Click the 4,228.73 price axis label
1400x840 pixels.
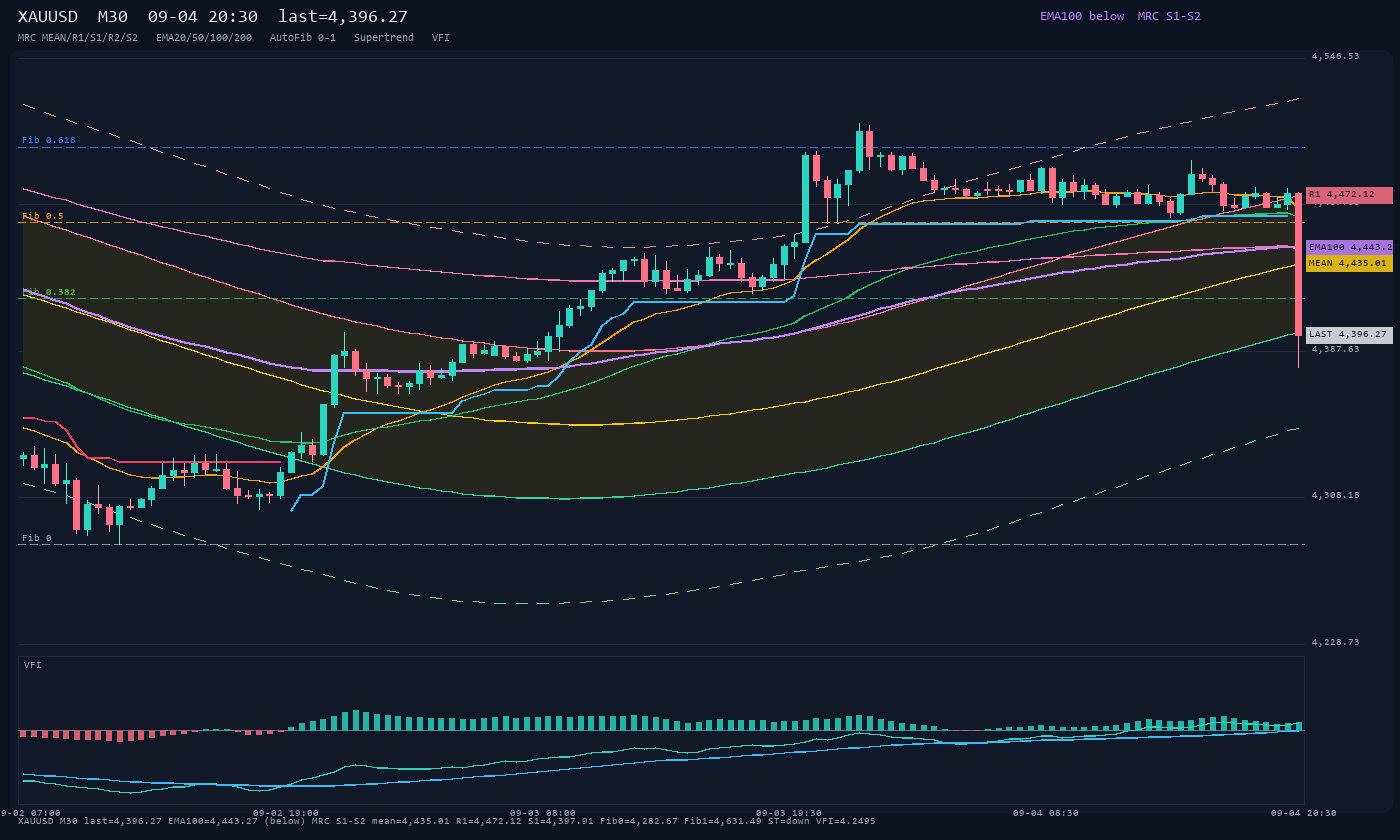pos(1335,642)
